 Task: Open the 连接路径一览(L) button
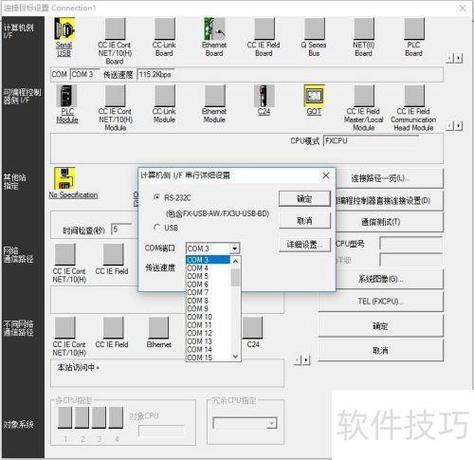coord(381,178)
